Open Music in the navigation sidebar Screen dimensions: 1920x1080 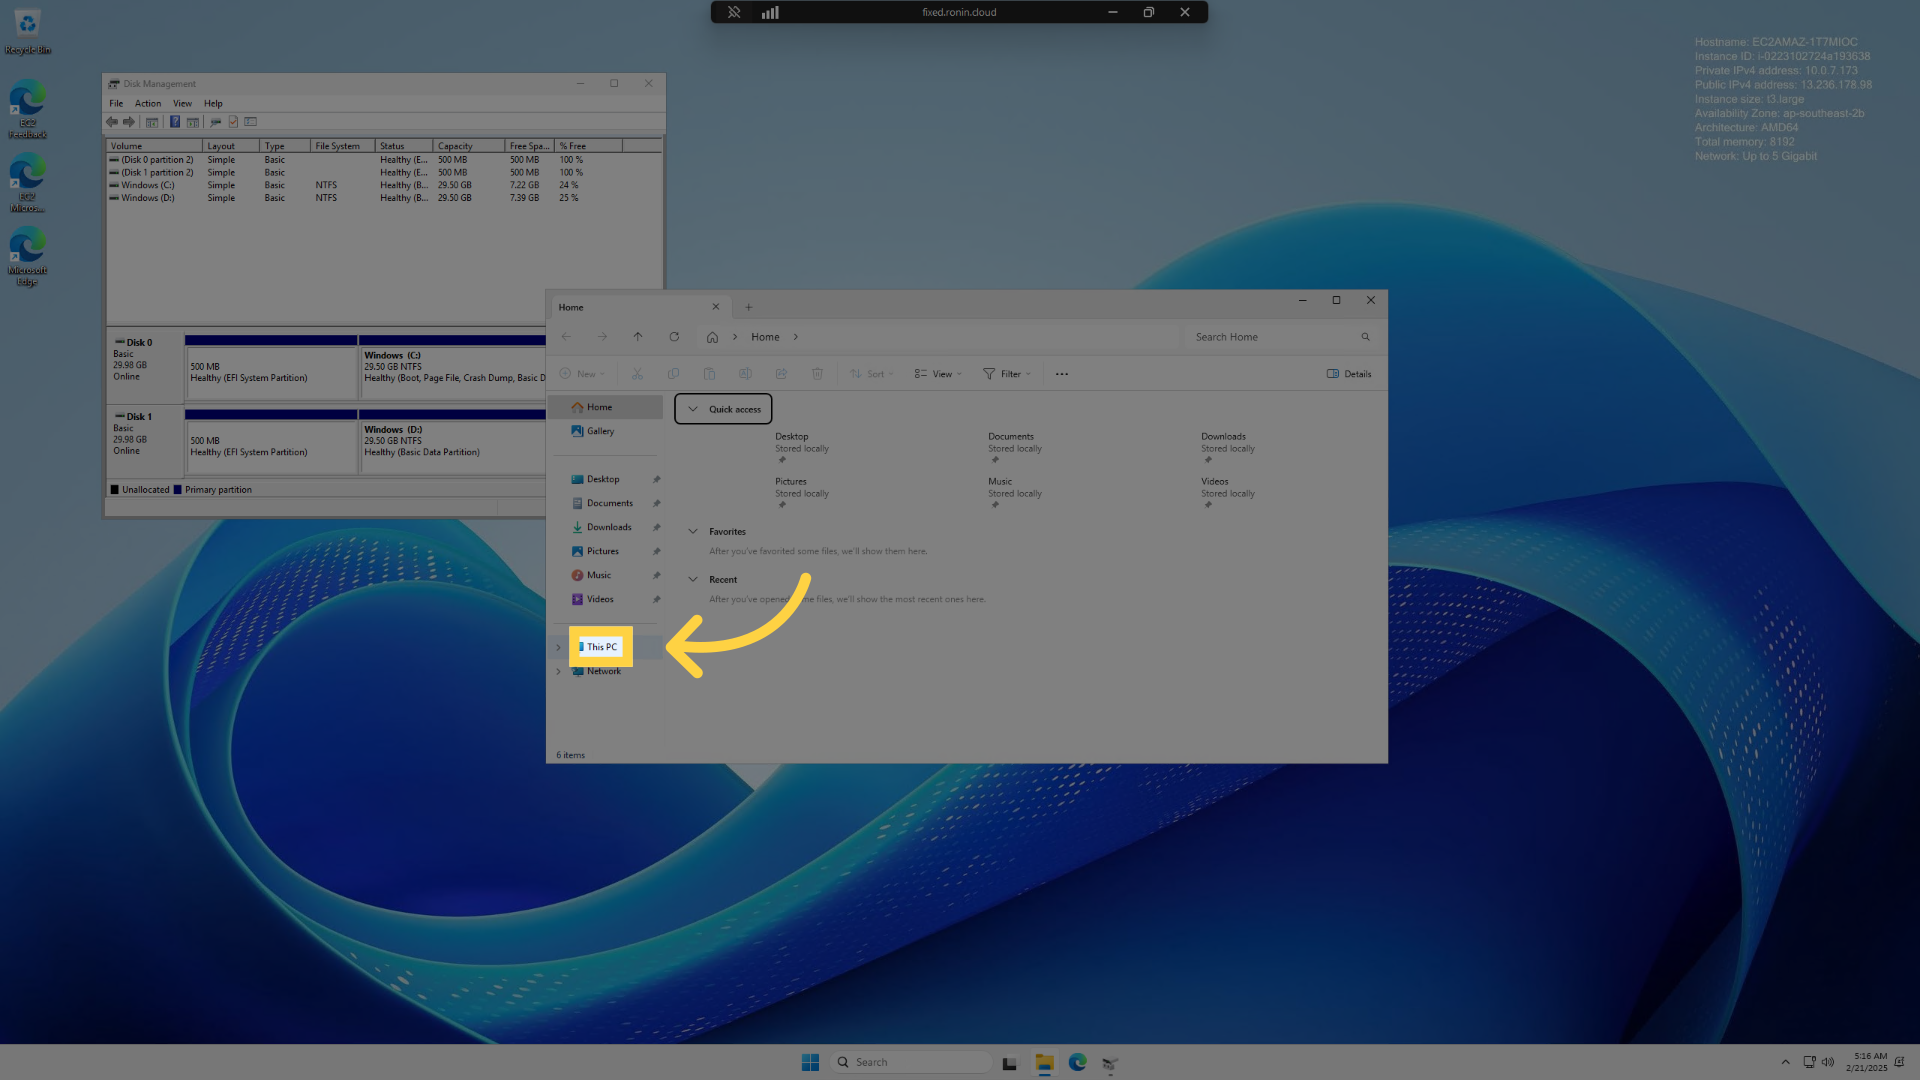pyautogui.click(x=598, y=575)
